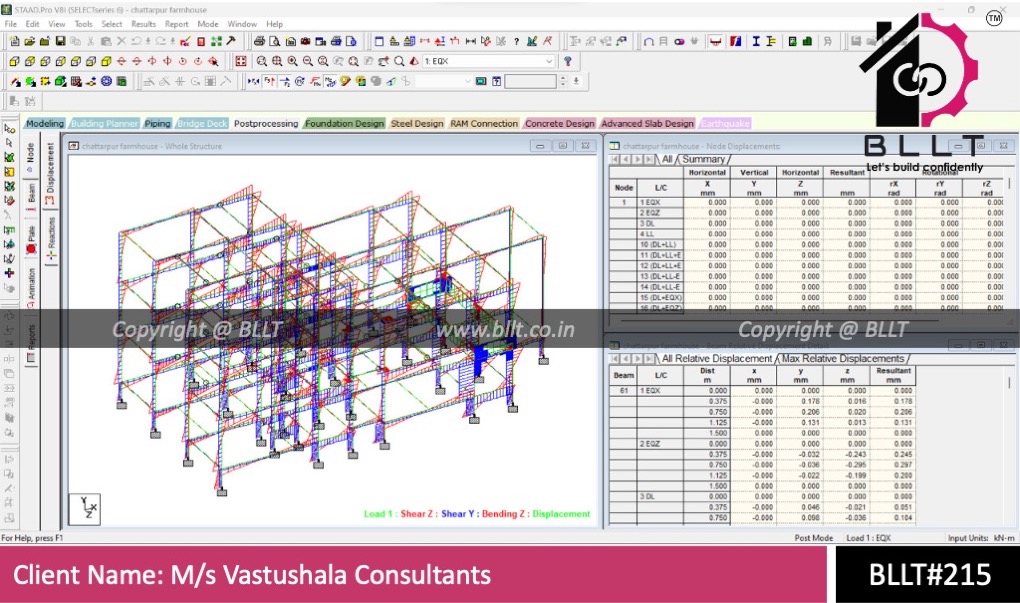Click the blue pin icon beside the load case dropdown
1020x603 pixels.
tap(568, 61)
